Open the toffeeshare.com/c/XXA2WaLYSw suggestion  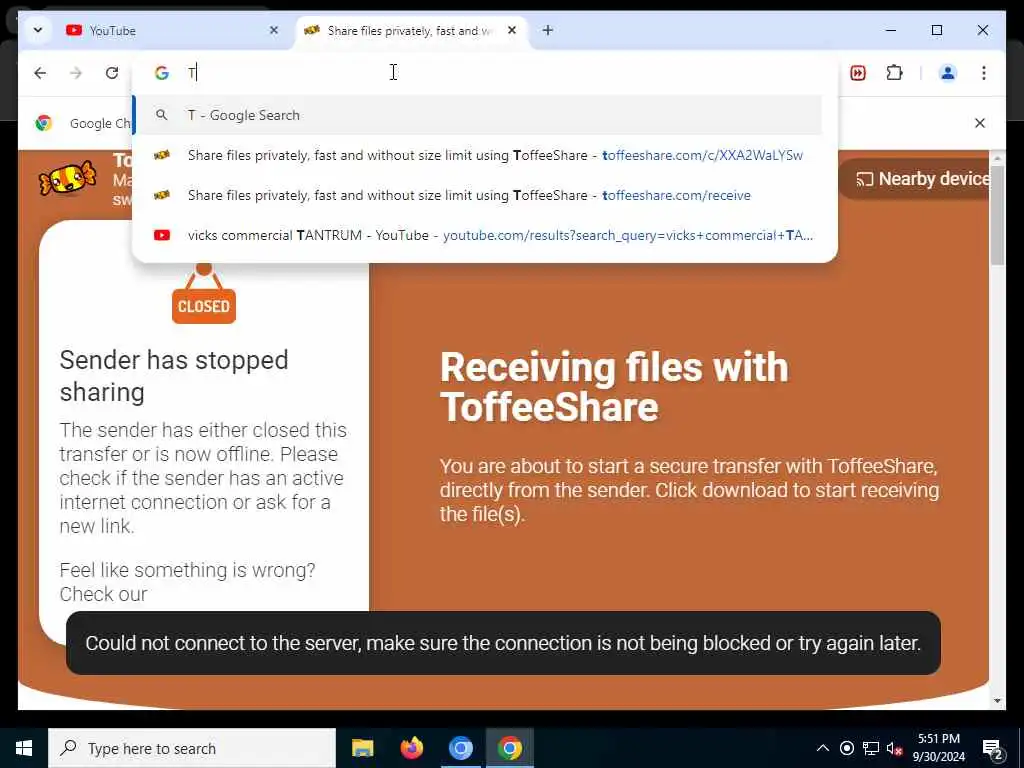(x=477, y=155)
